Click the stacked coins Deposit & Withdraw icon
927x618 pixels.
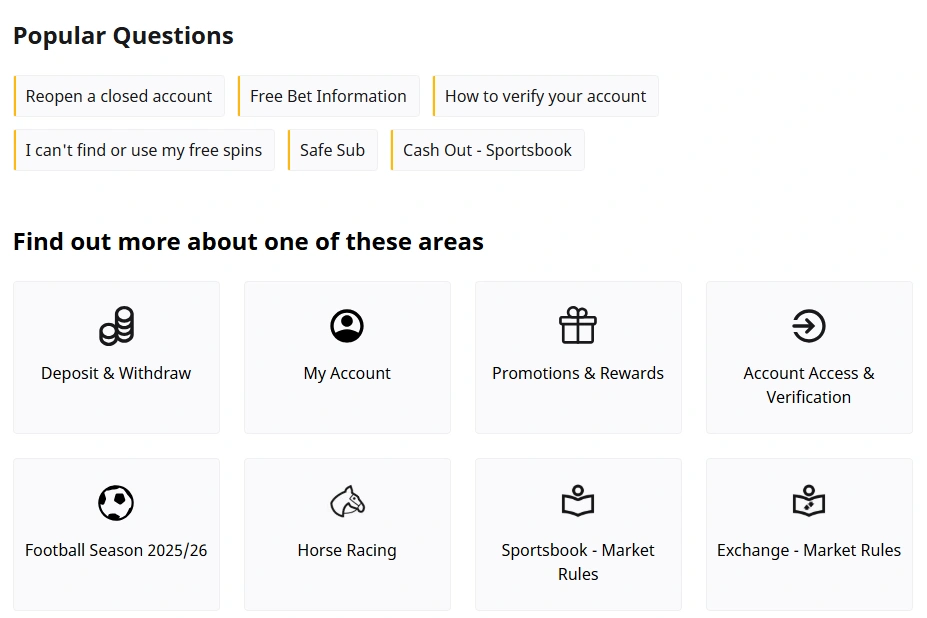tap(116, 325)
